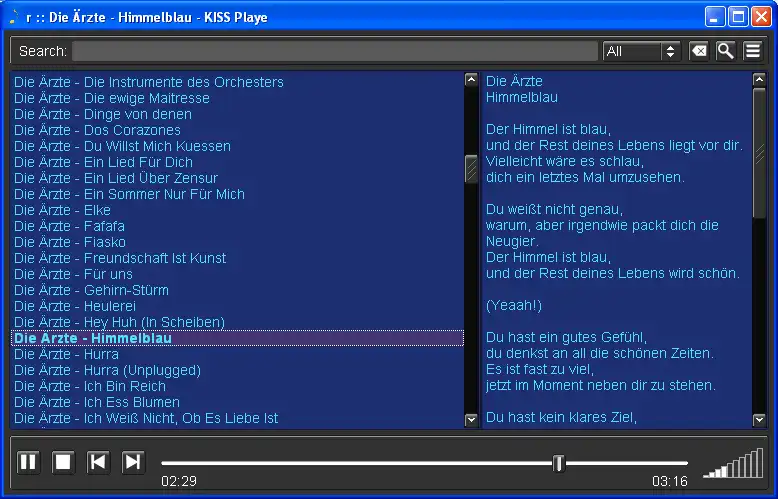Select Die Ärzte - Ich Ess Blumen
778x499 pixels.
[x=237, y=402]
